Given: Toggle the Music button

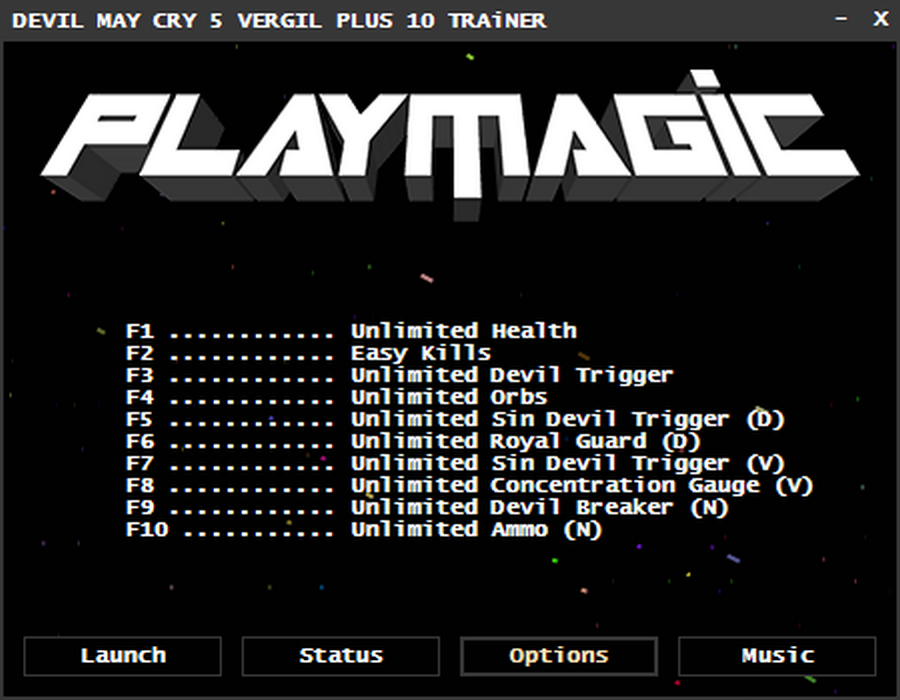Looking at the screenshot, I should [x=777, y=656].
